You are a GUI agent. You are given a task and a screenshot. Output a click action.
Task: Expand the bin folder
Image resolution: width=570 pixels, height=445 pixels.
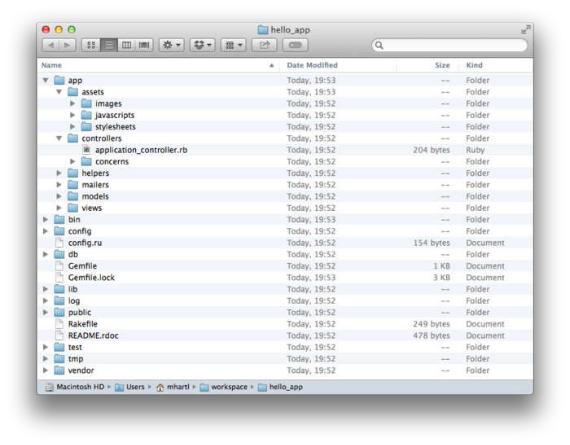point(45,220)
